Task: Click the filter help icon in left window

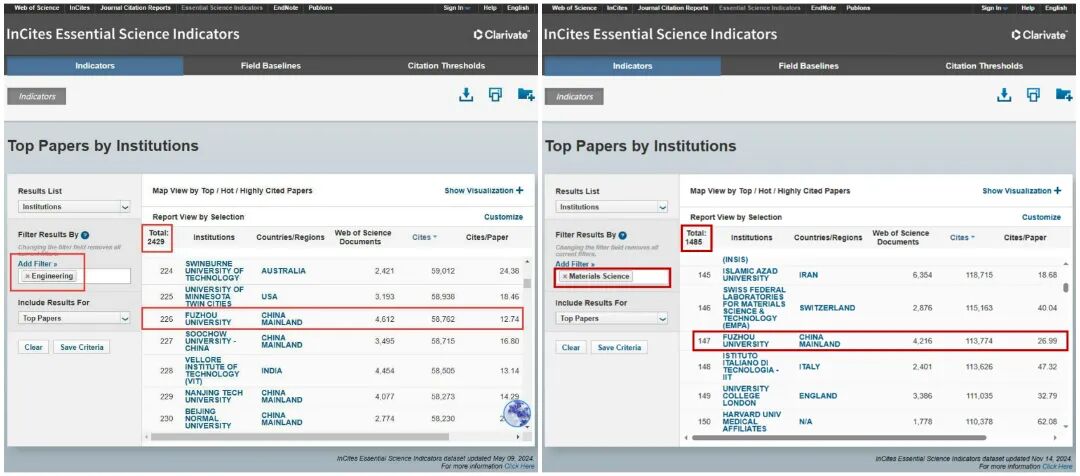Action: pos(85,235)
